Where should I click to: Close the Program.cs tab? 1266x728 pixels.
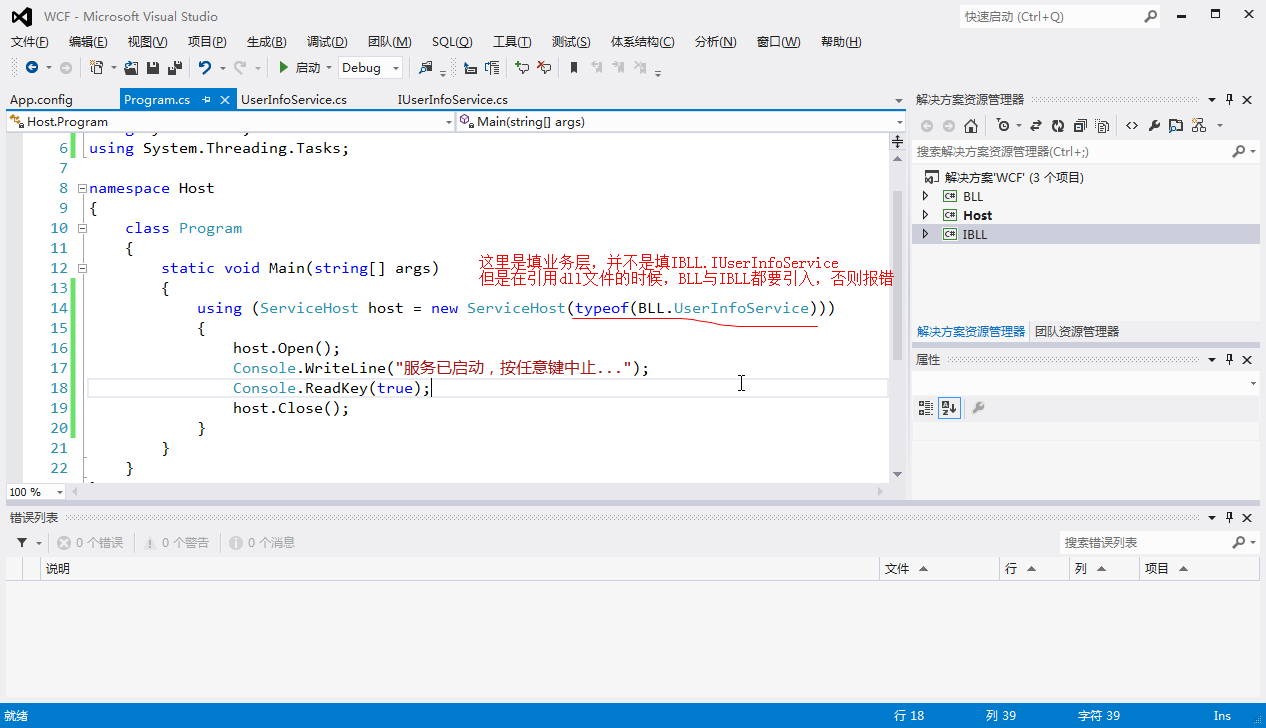[x=225, y=99]
